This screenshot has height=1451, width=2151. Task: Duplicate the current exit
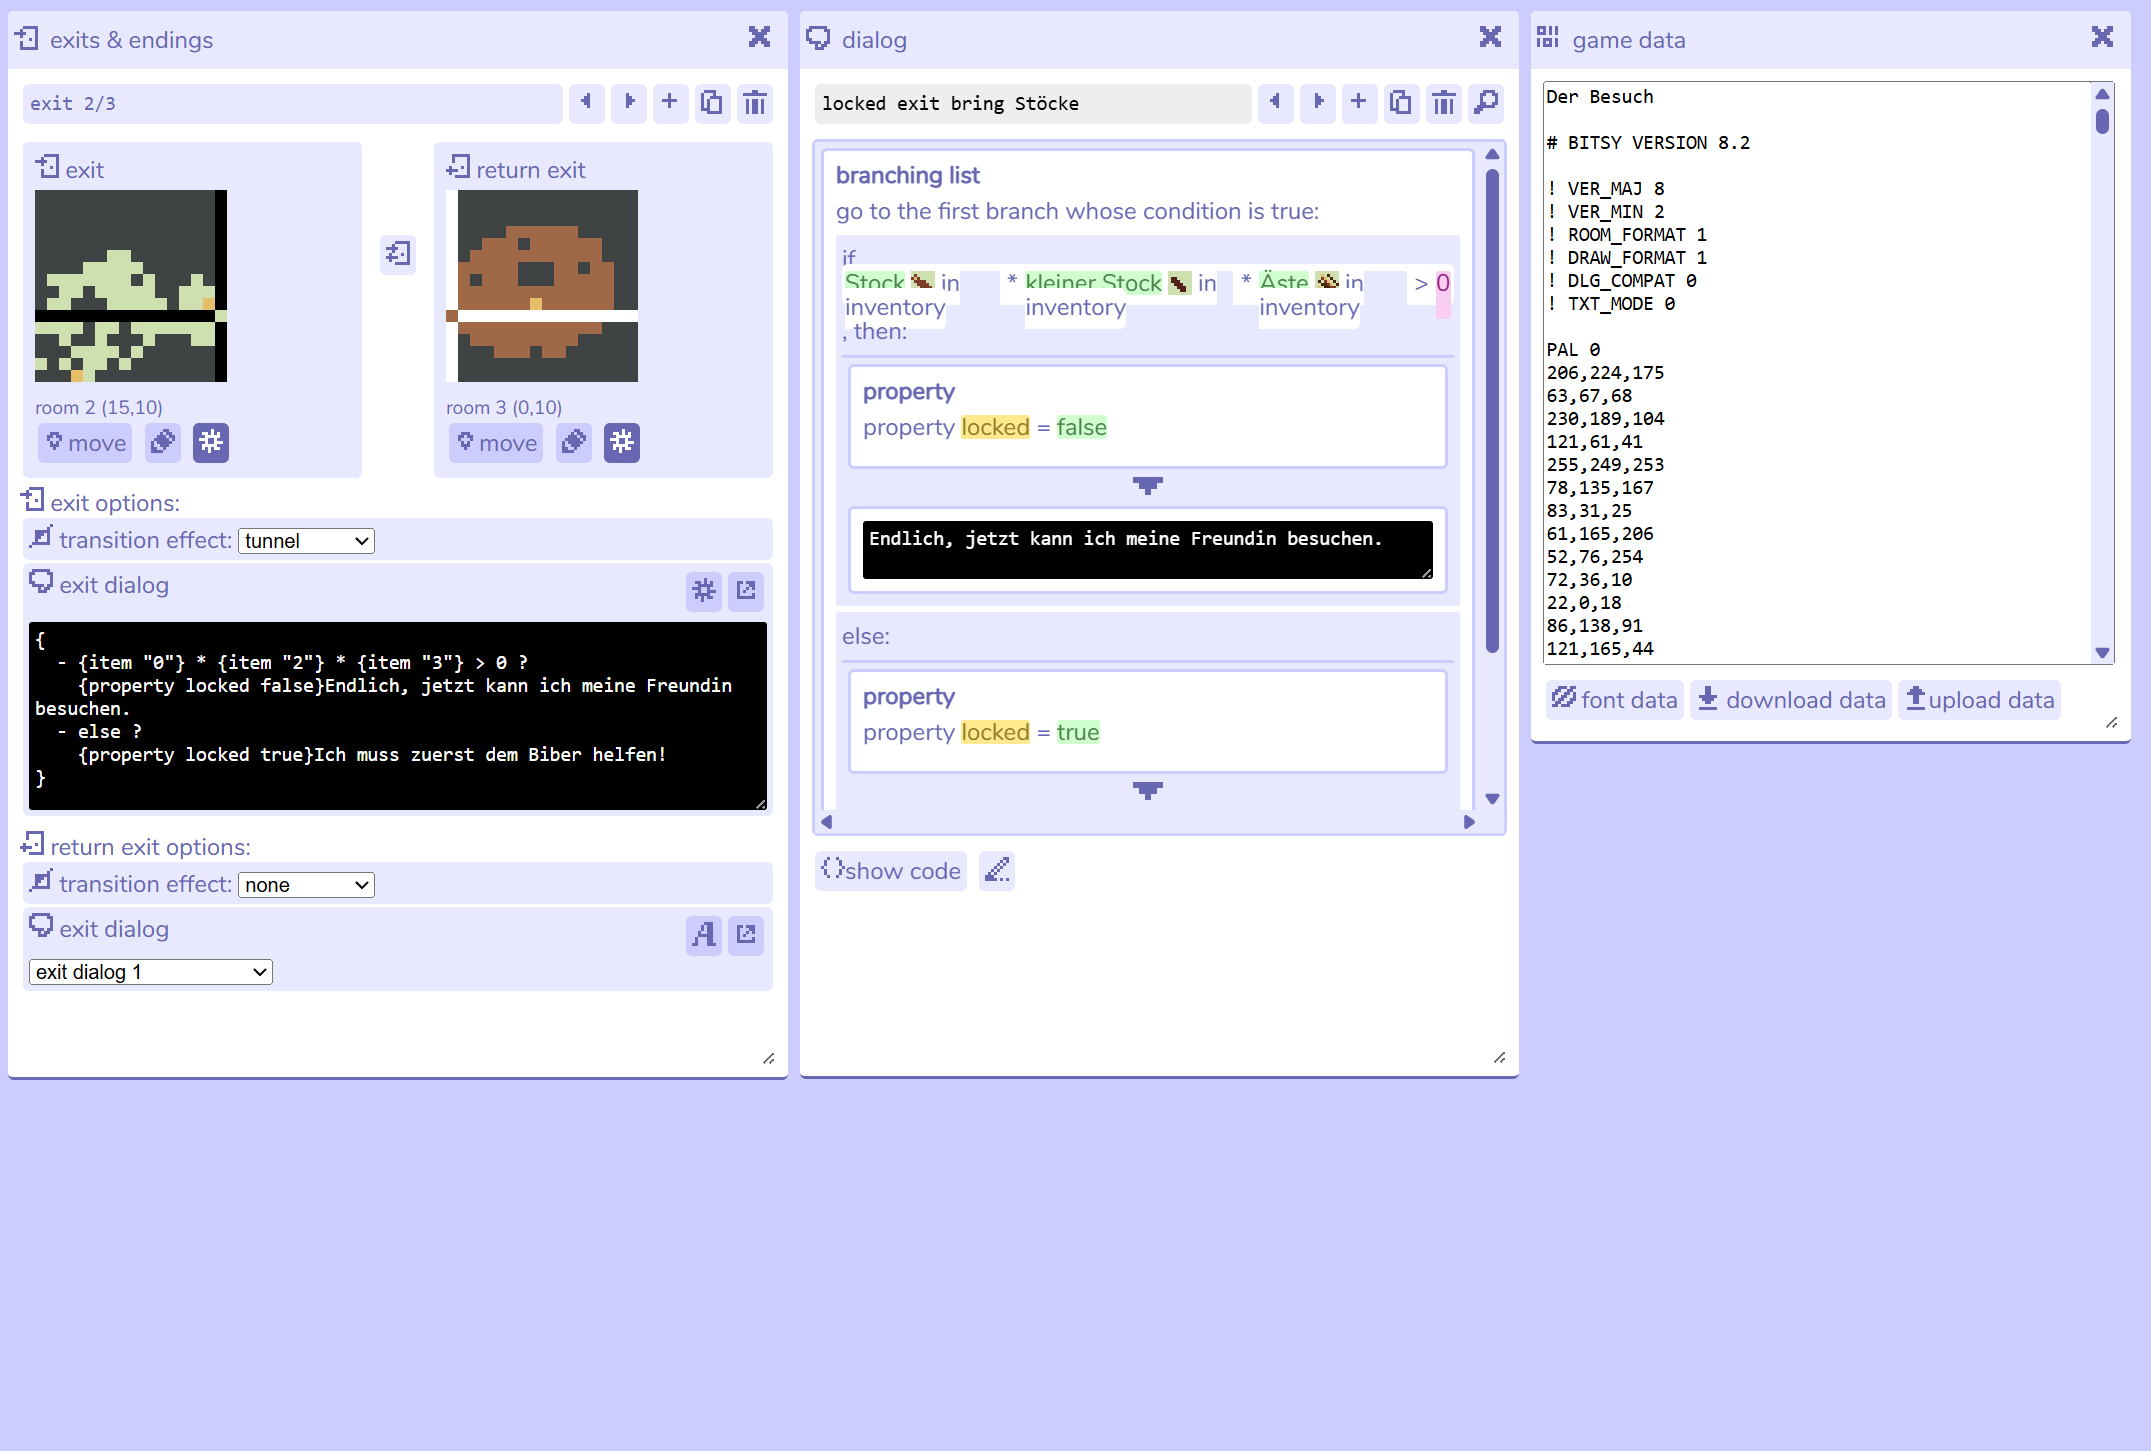coord(712,103)
